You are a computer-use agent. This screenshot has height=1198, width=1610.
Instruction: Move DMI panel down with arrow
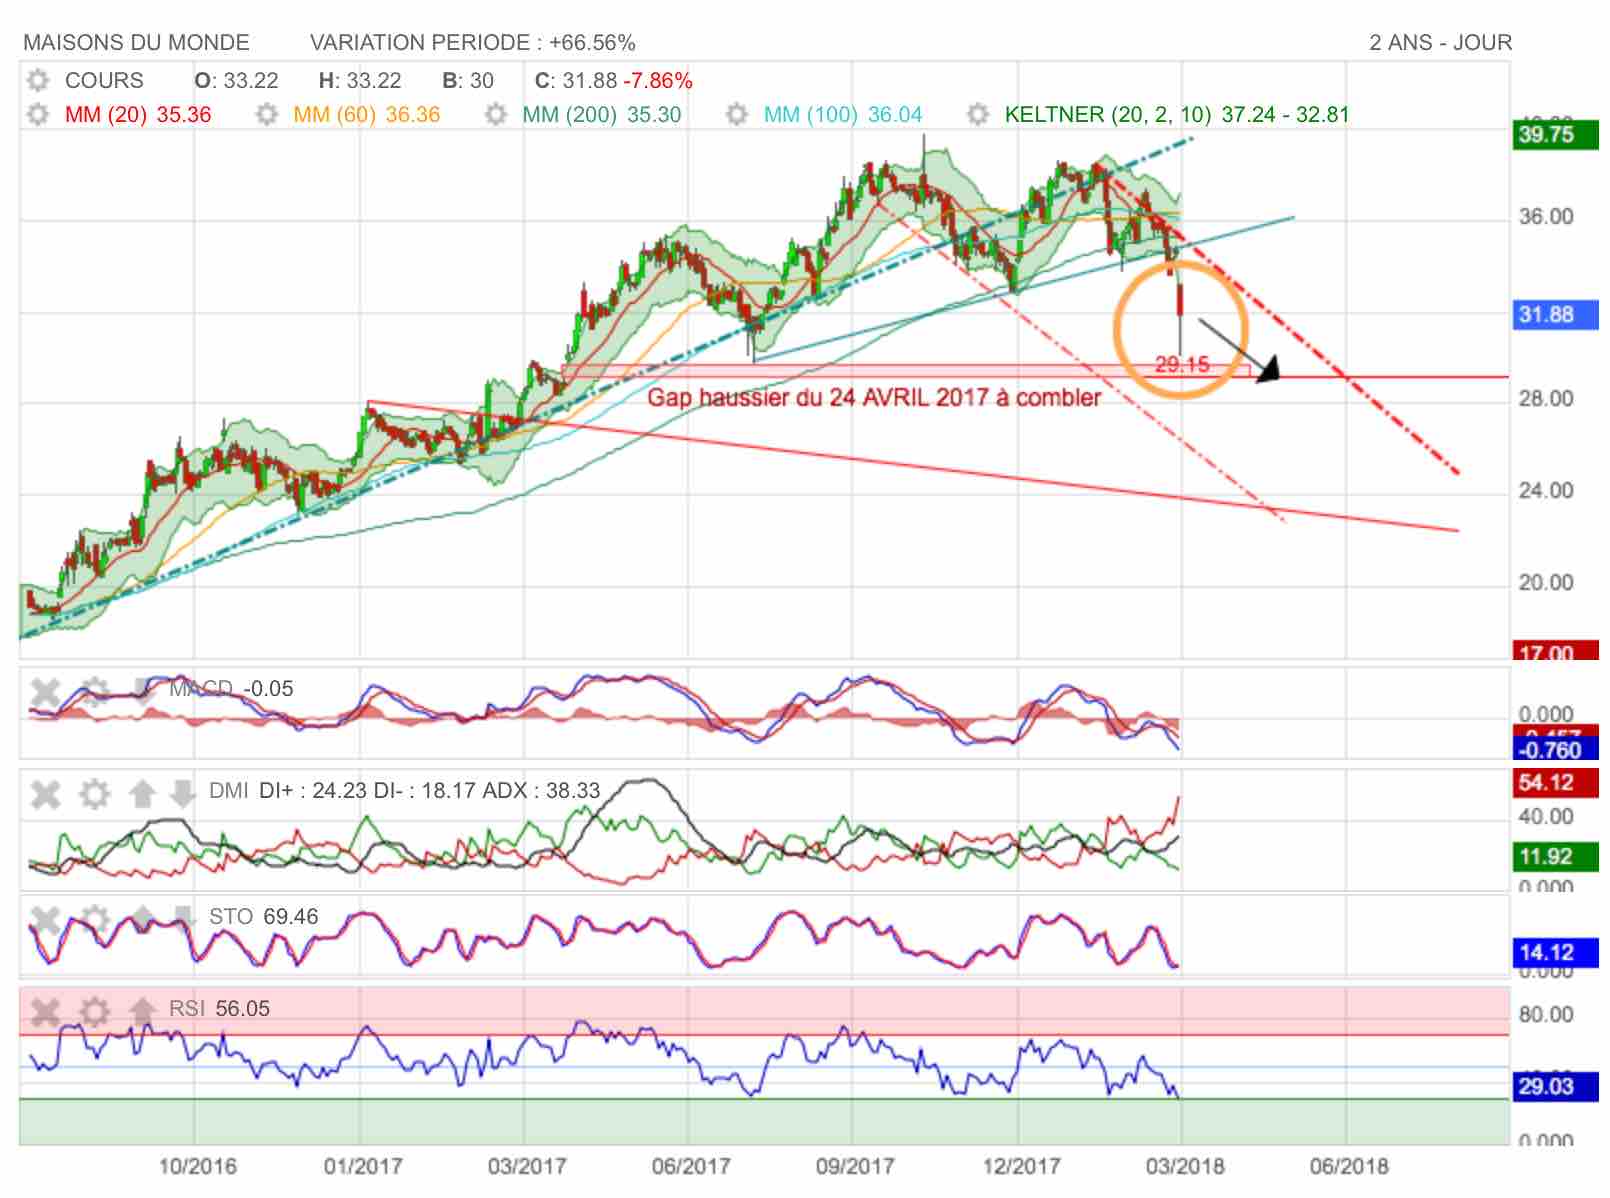click(x=182, y=794)
